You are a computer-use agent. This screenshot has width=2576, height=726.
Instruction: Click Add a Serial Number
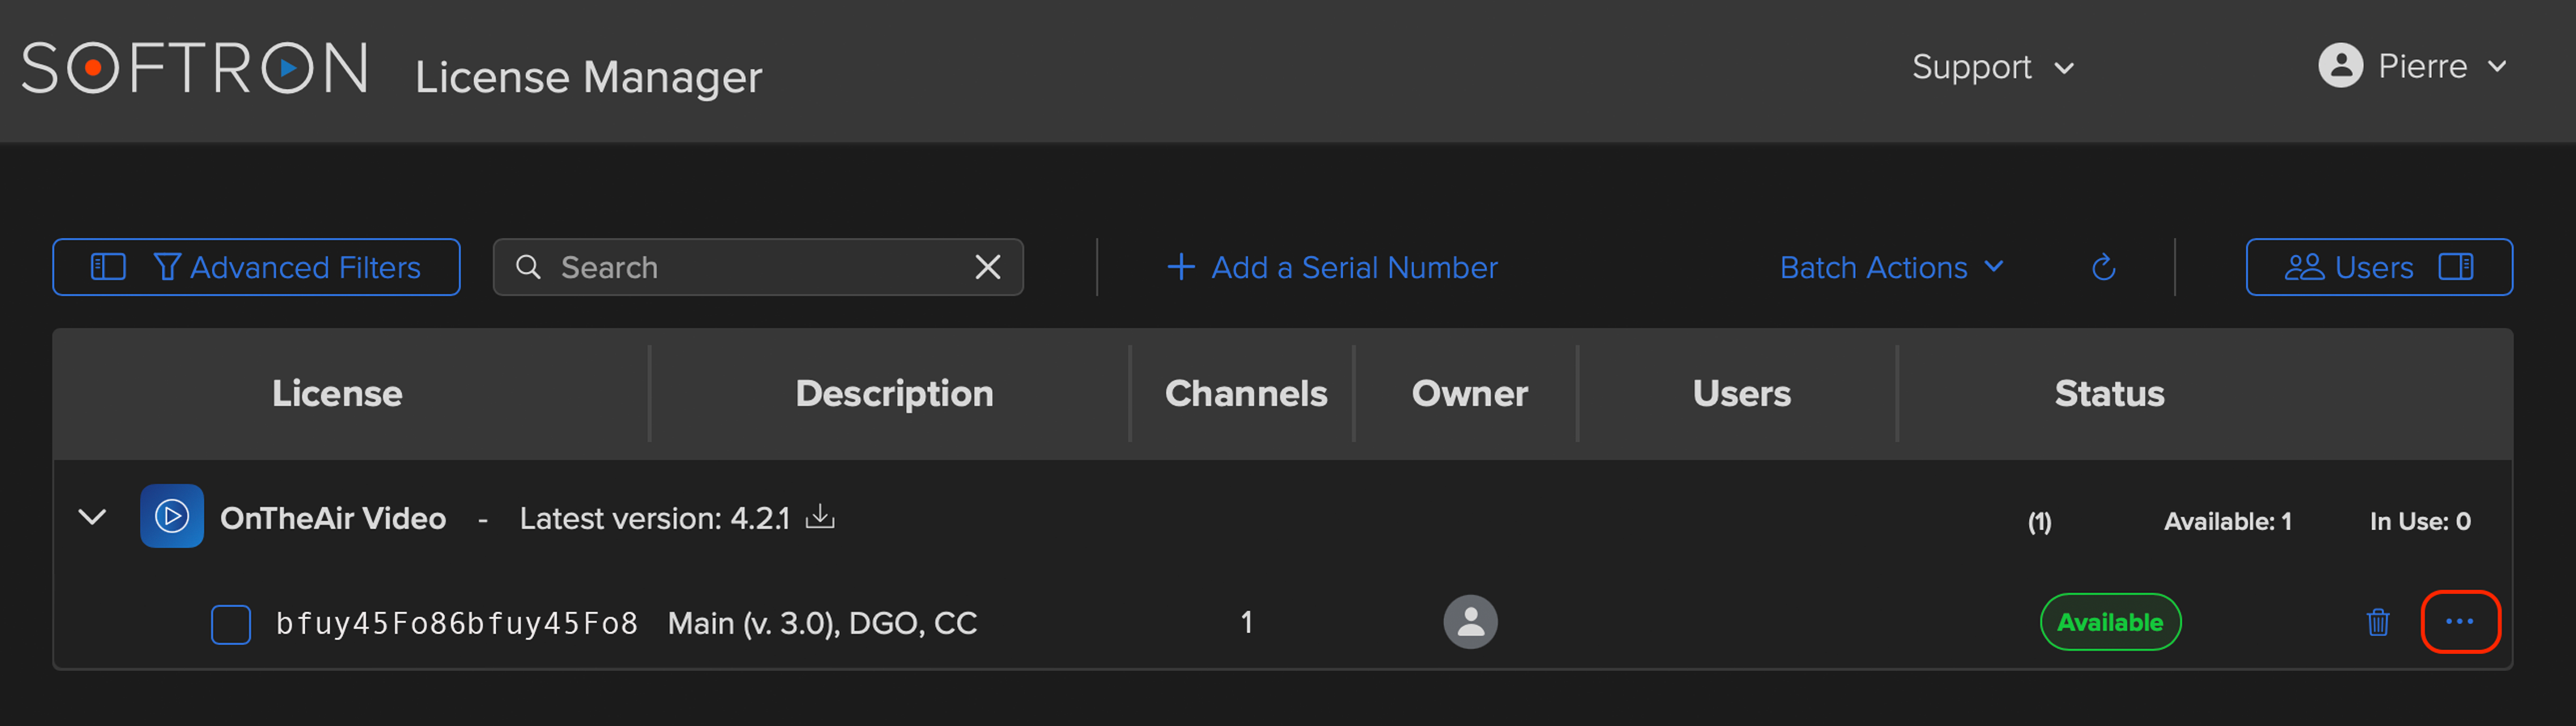click(1332, 267)
